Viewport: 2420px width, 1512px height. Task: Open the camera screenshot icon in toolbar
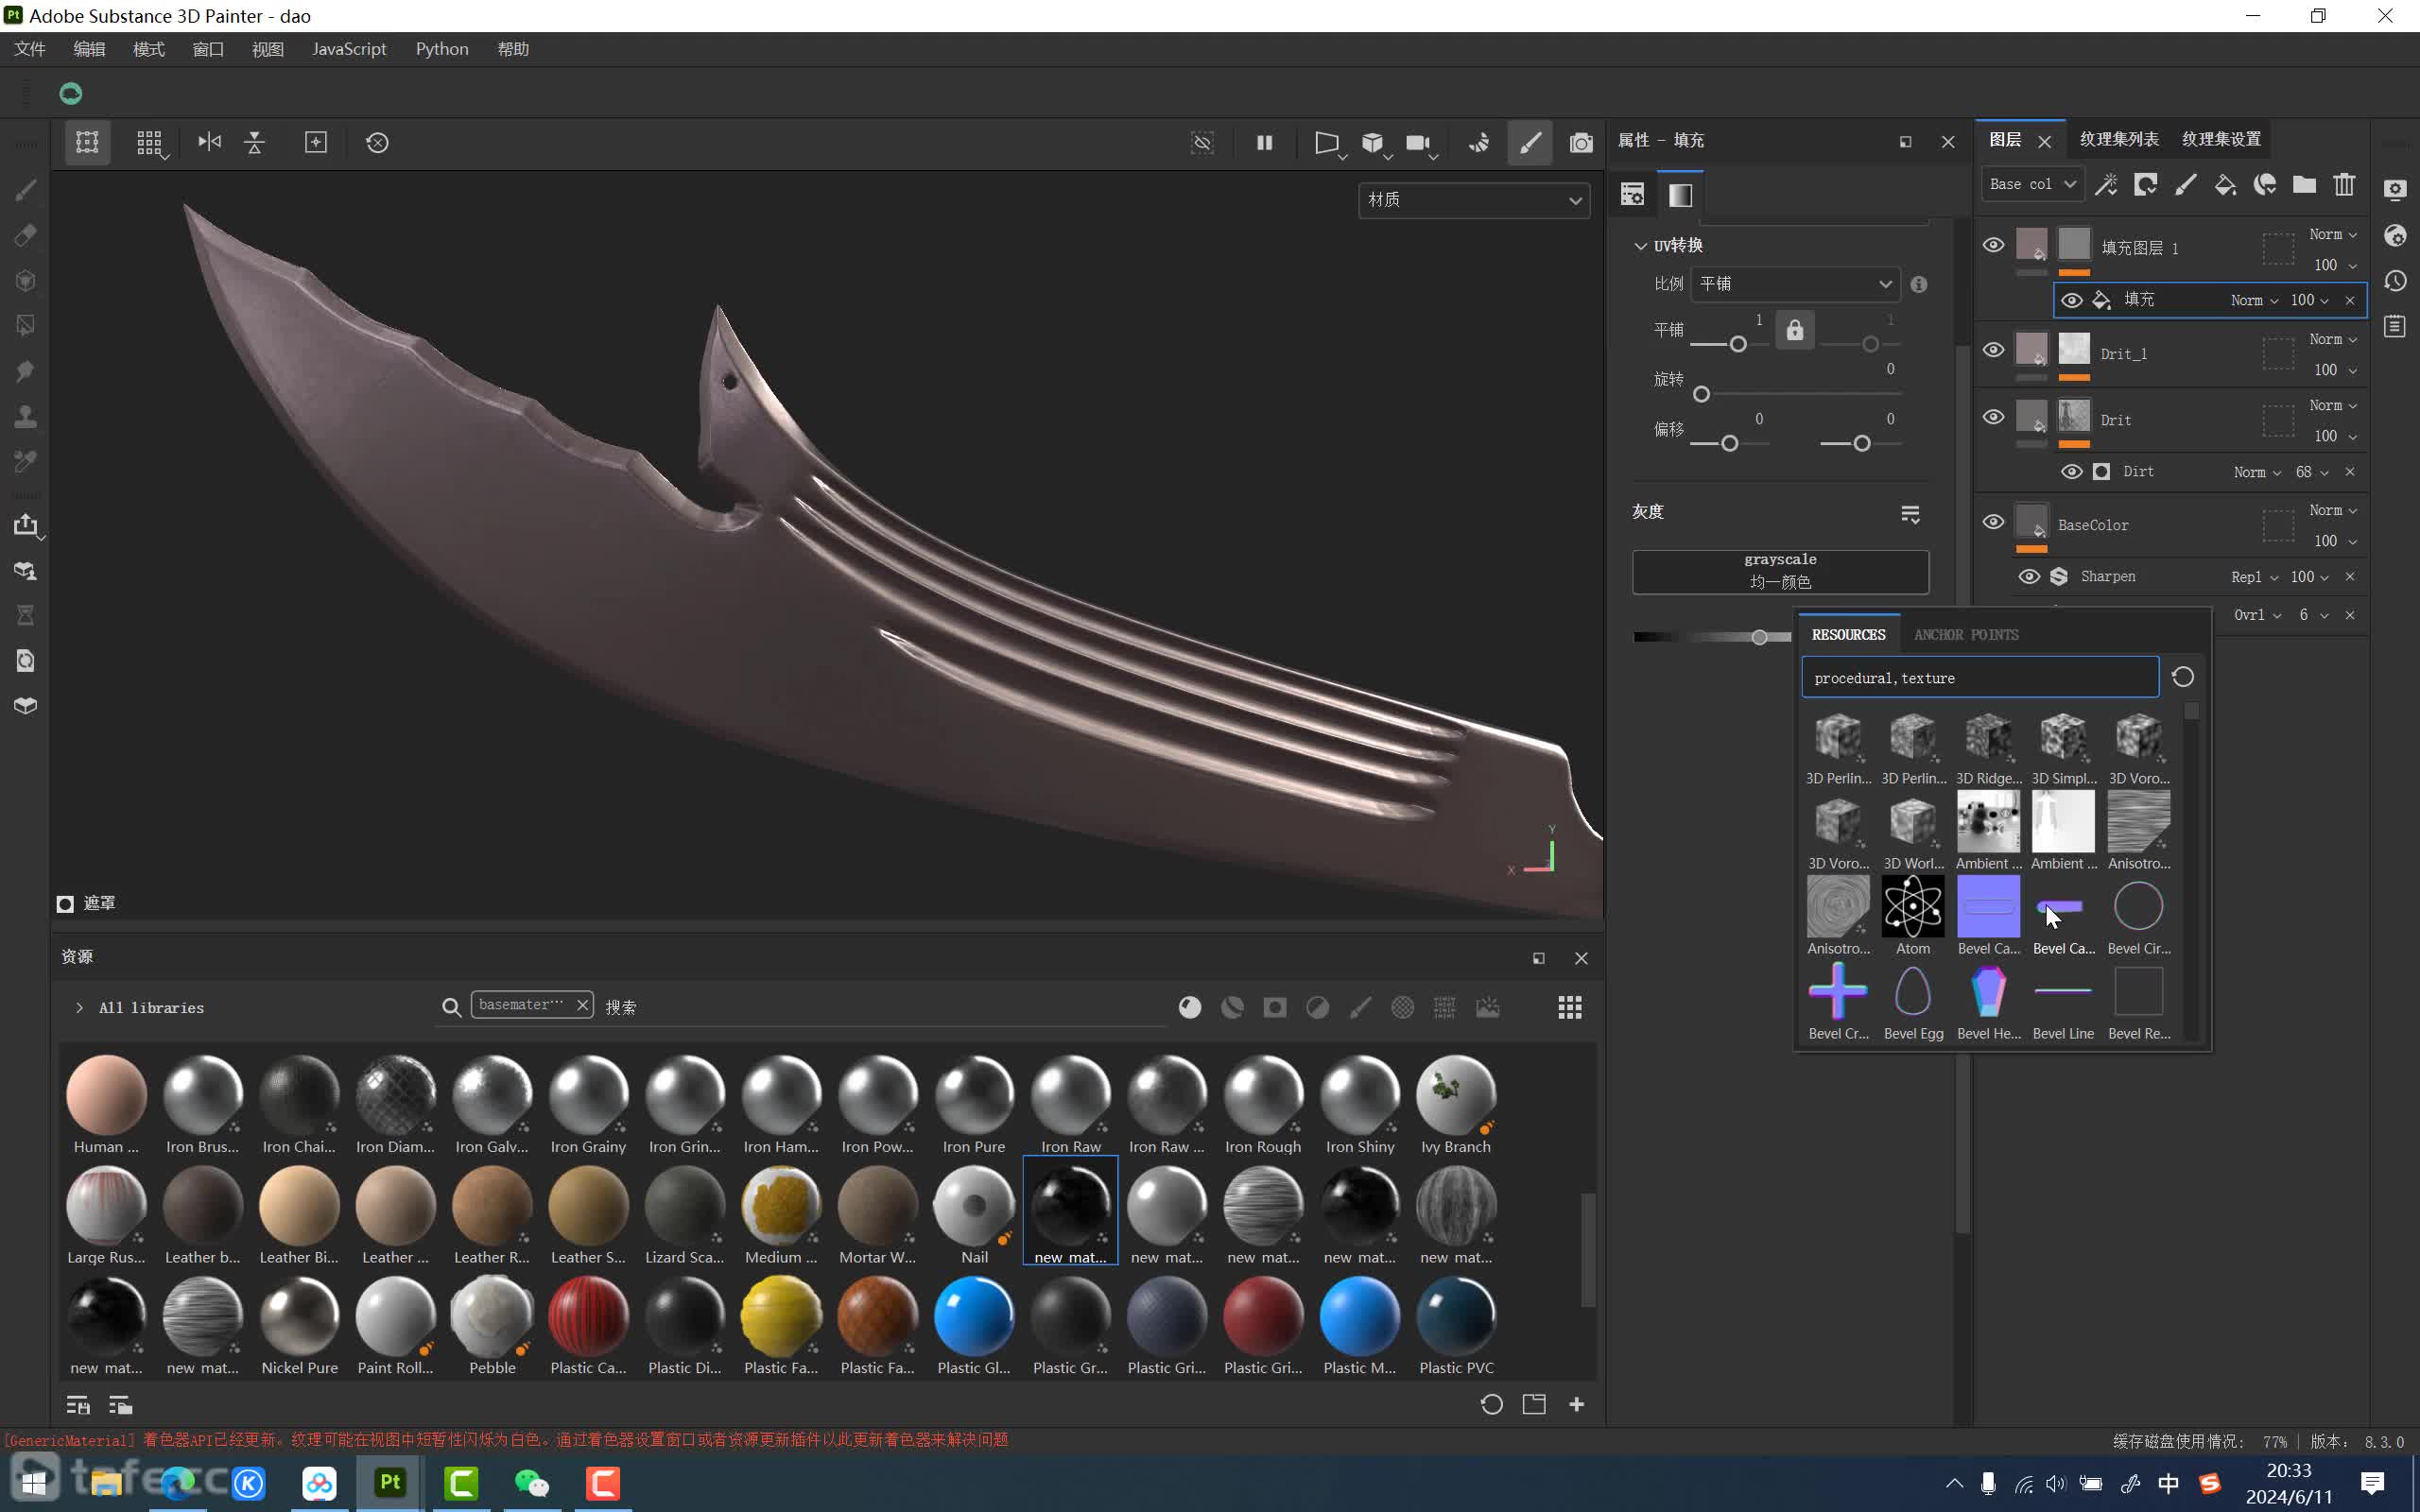pyautogui.click(x=1581, y=142)
